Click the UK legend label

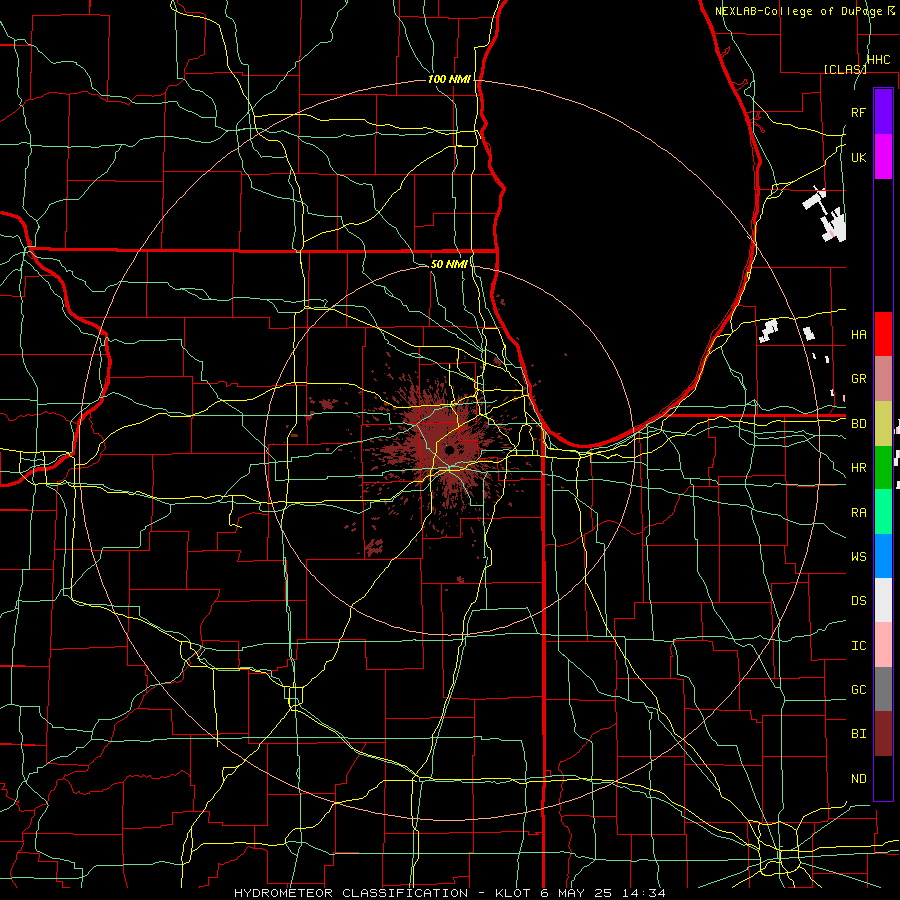858,157
